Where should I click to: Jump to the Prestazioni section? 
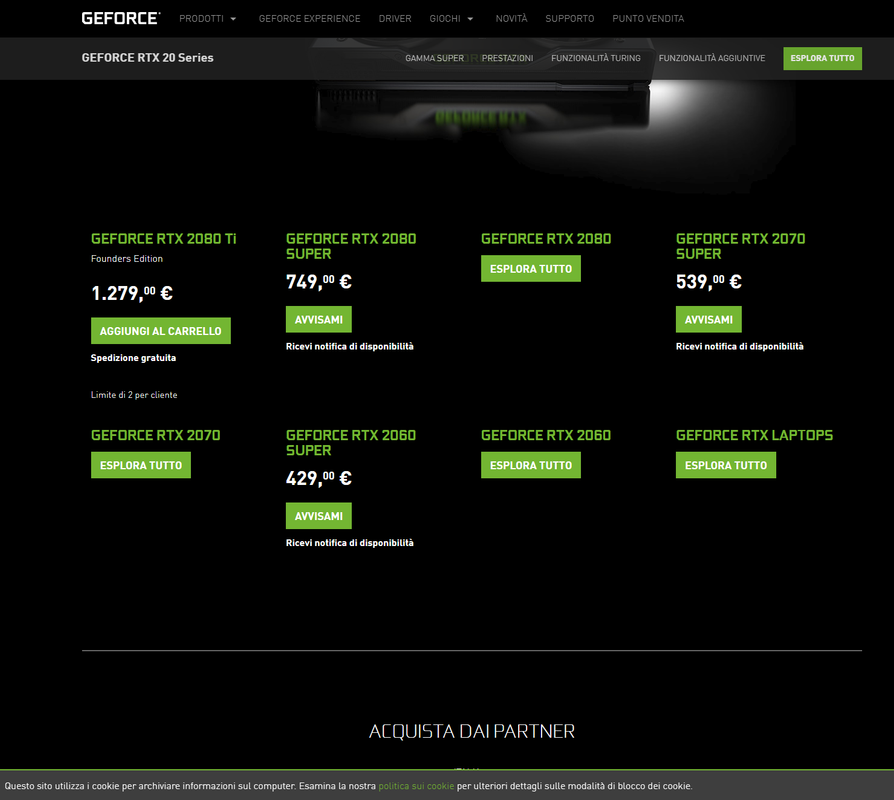(507, 58)
